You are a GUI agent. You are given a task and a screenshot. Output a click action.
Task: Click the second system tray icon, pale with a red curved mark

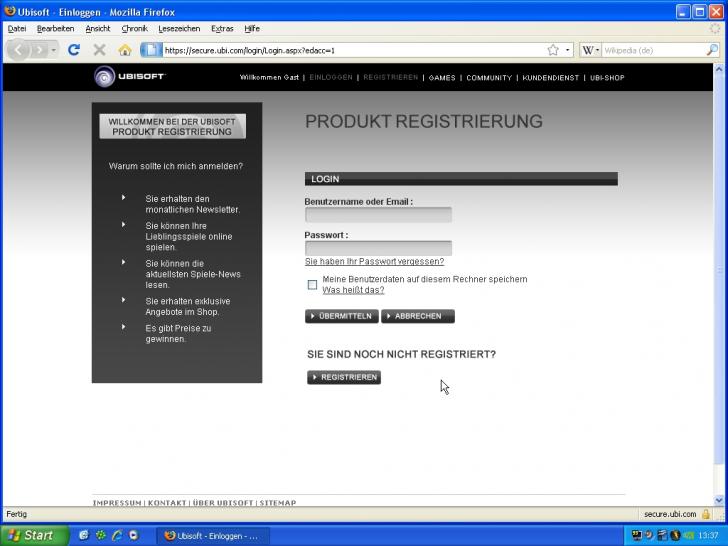650,535
